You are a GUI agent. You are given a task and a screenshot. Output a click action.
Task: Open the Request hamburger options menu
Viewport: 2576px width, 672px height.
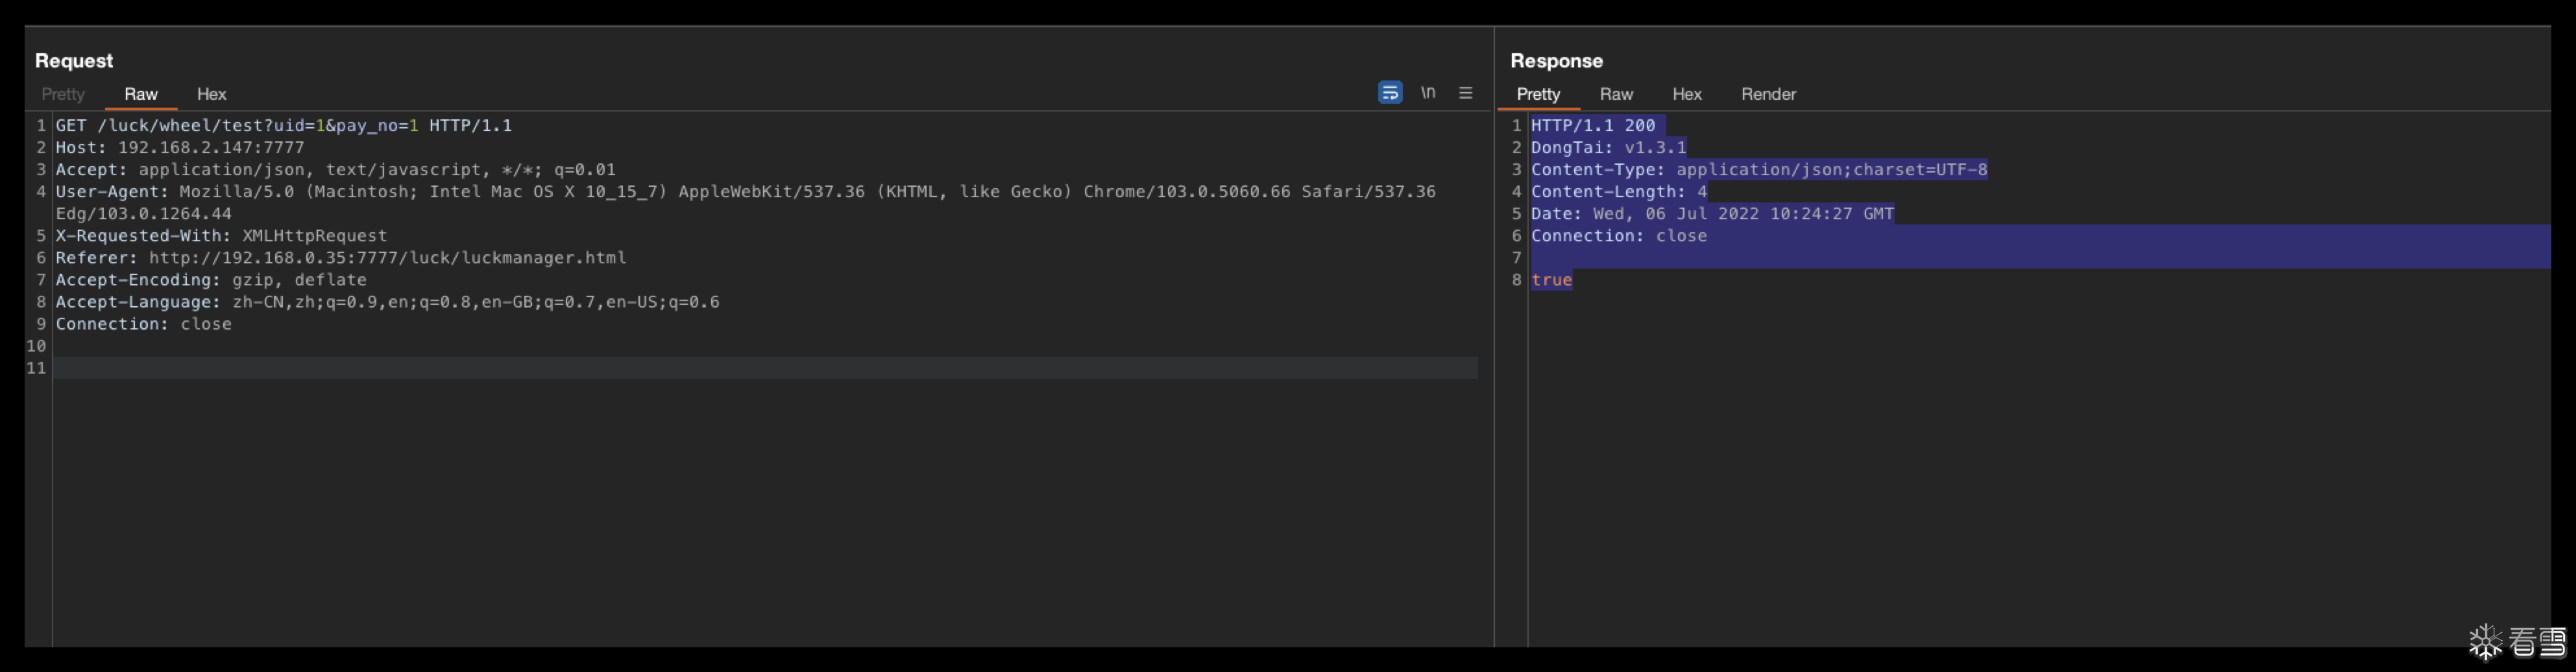point(1466,93)
